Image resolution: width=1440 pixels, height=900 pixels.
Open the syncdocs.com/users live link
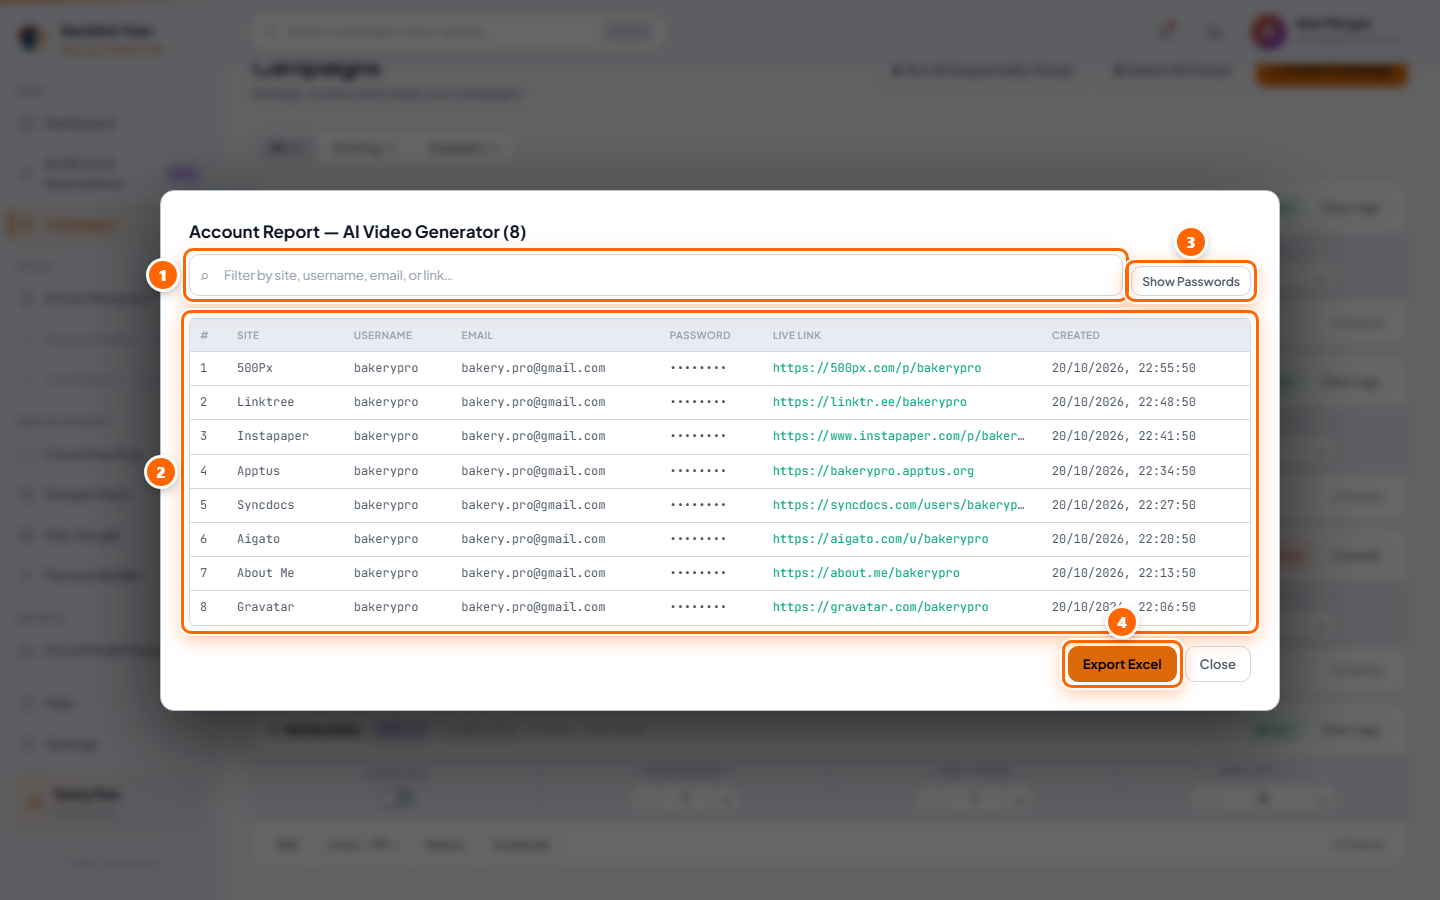pyautogui.click(x=898, y=505)
